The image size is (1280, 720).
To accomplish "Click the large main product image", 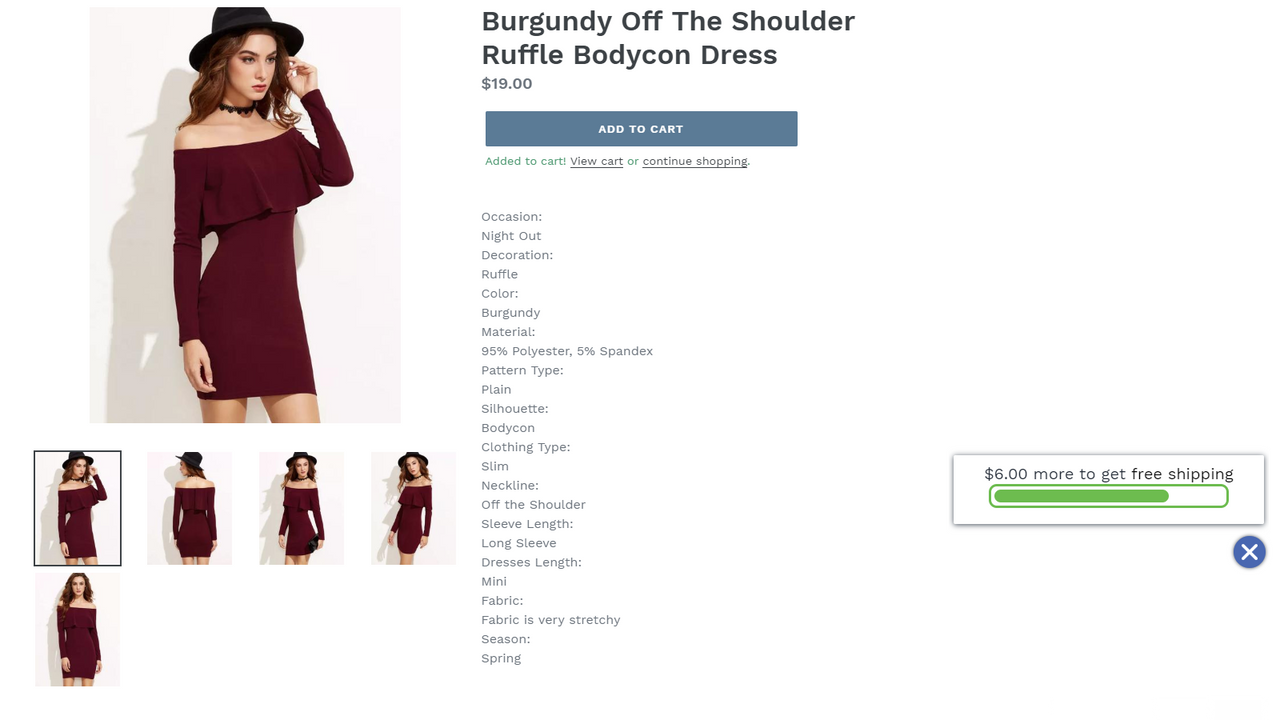I will tap(245, 215).
